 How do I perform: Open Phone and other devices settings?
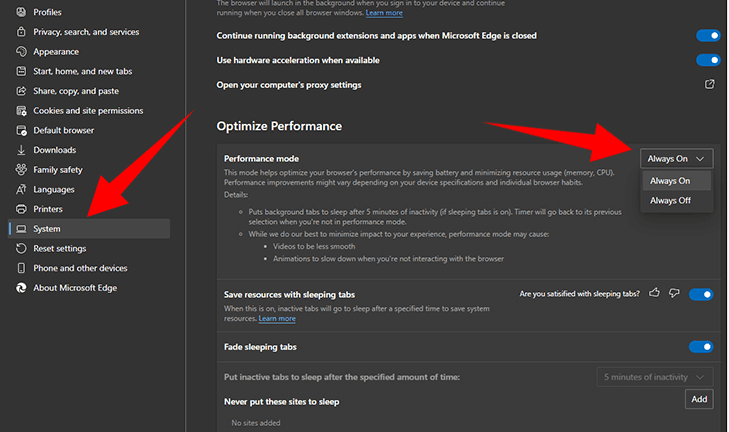89,268
